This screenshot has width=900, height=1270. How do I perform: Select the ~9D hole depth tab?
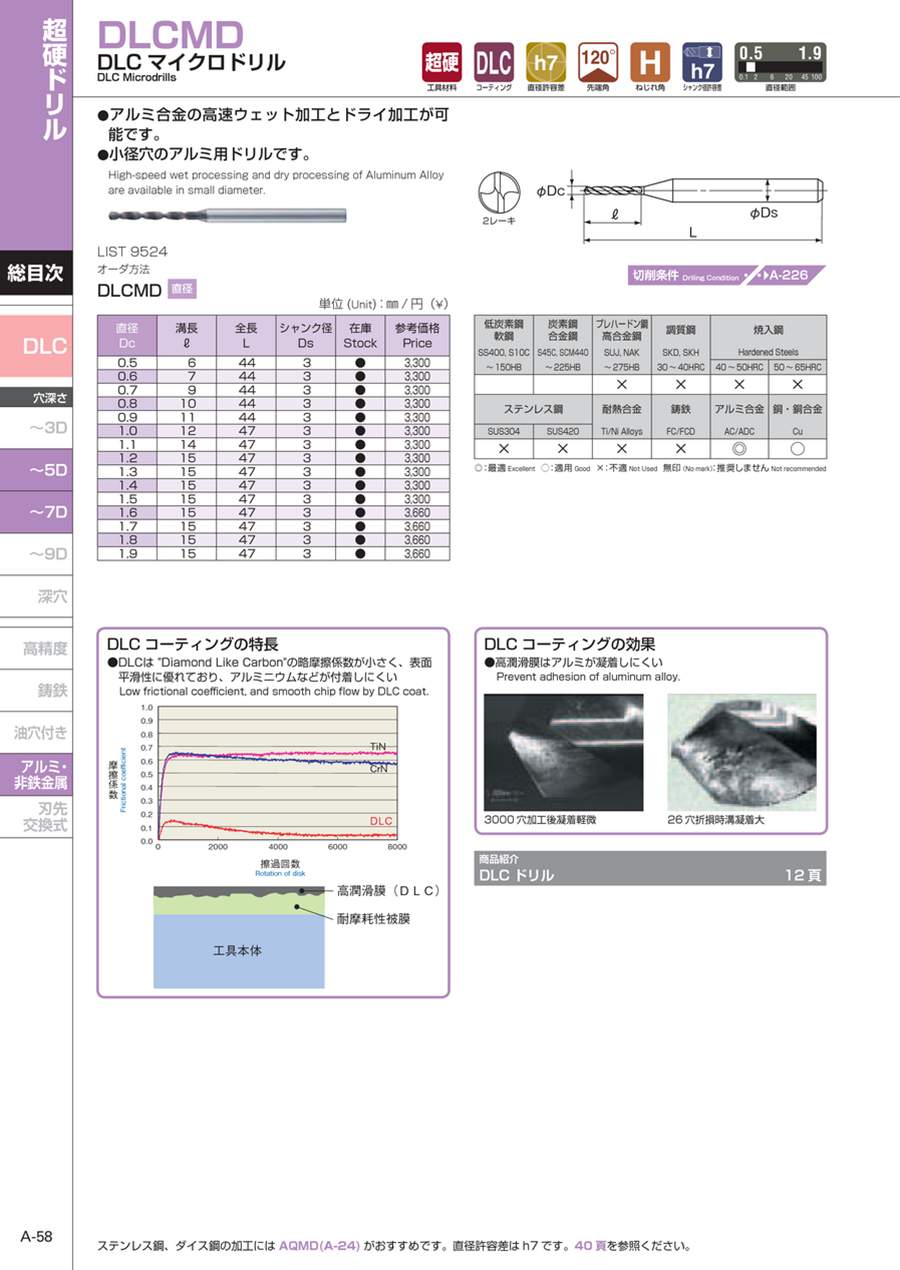(x=36, y=554)
